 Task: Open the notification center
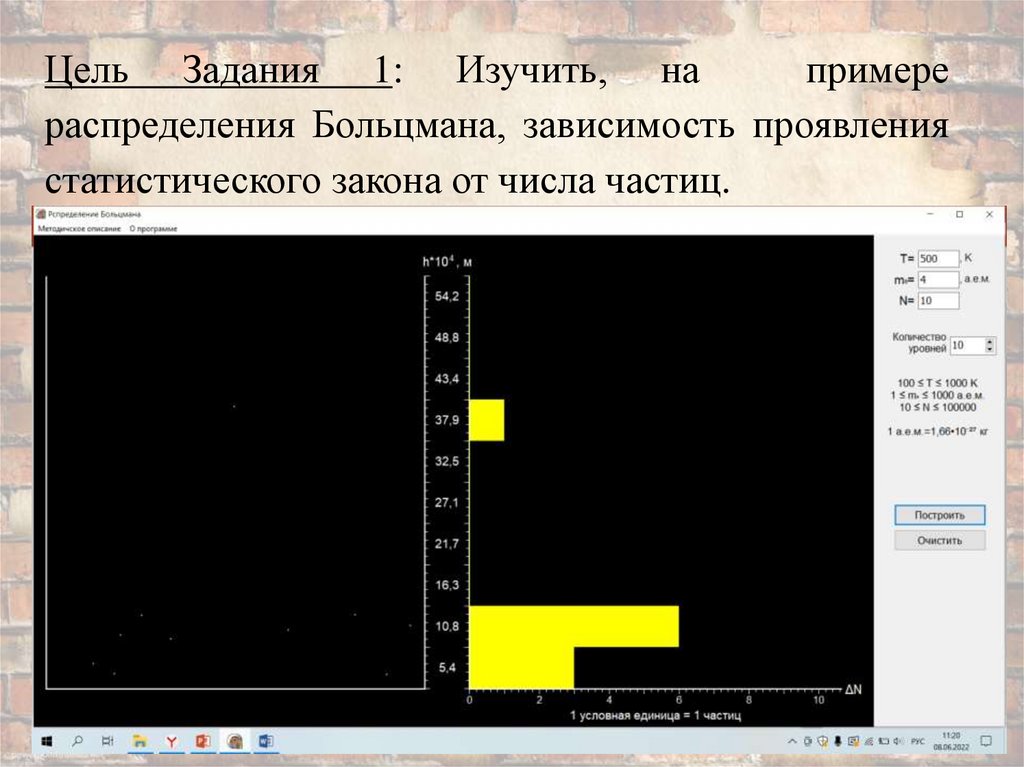[x=986, y=741]
